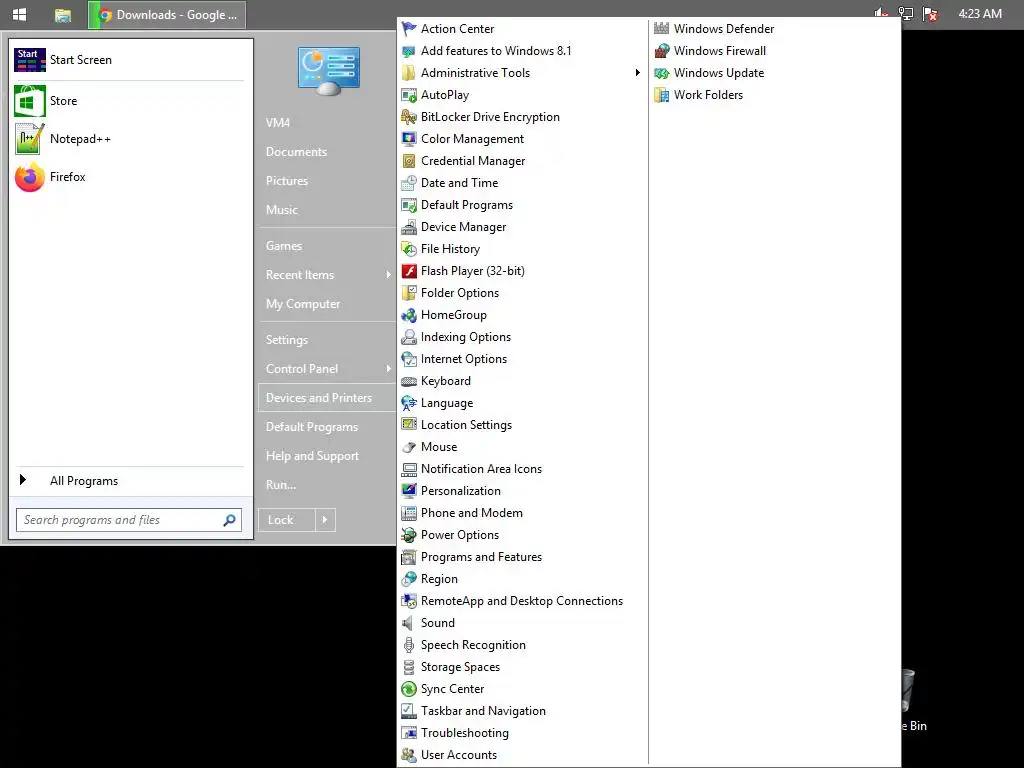1024x768 pixels.
Task: Open Date and Time clock icon
Action: click(409, 183)
